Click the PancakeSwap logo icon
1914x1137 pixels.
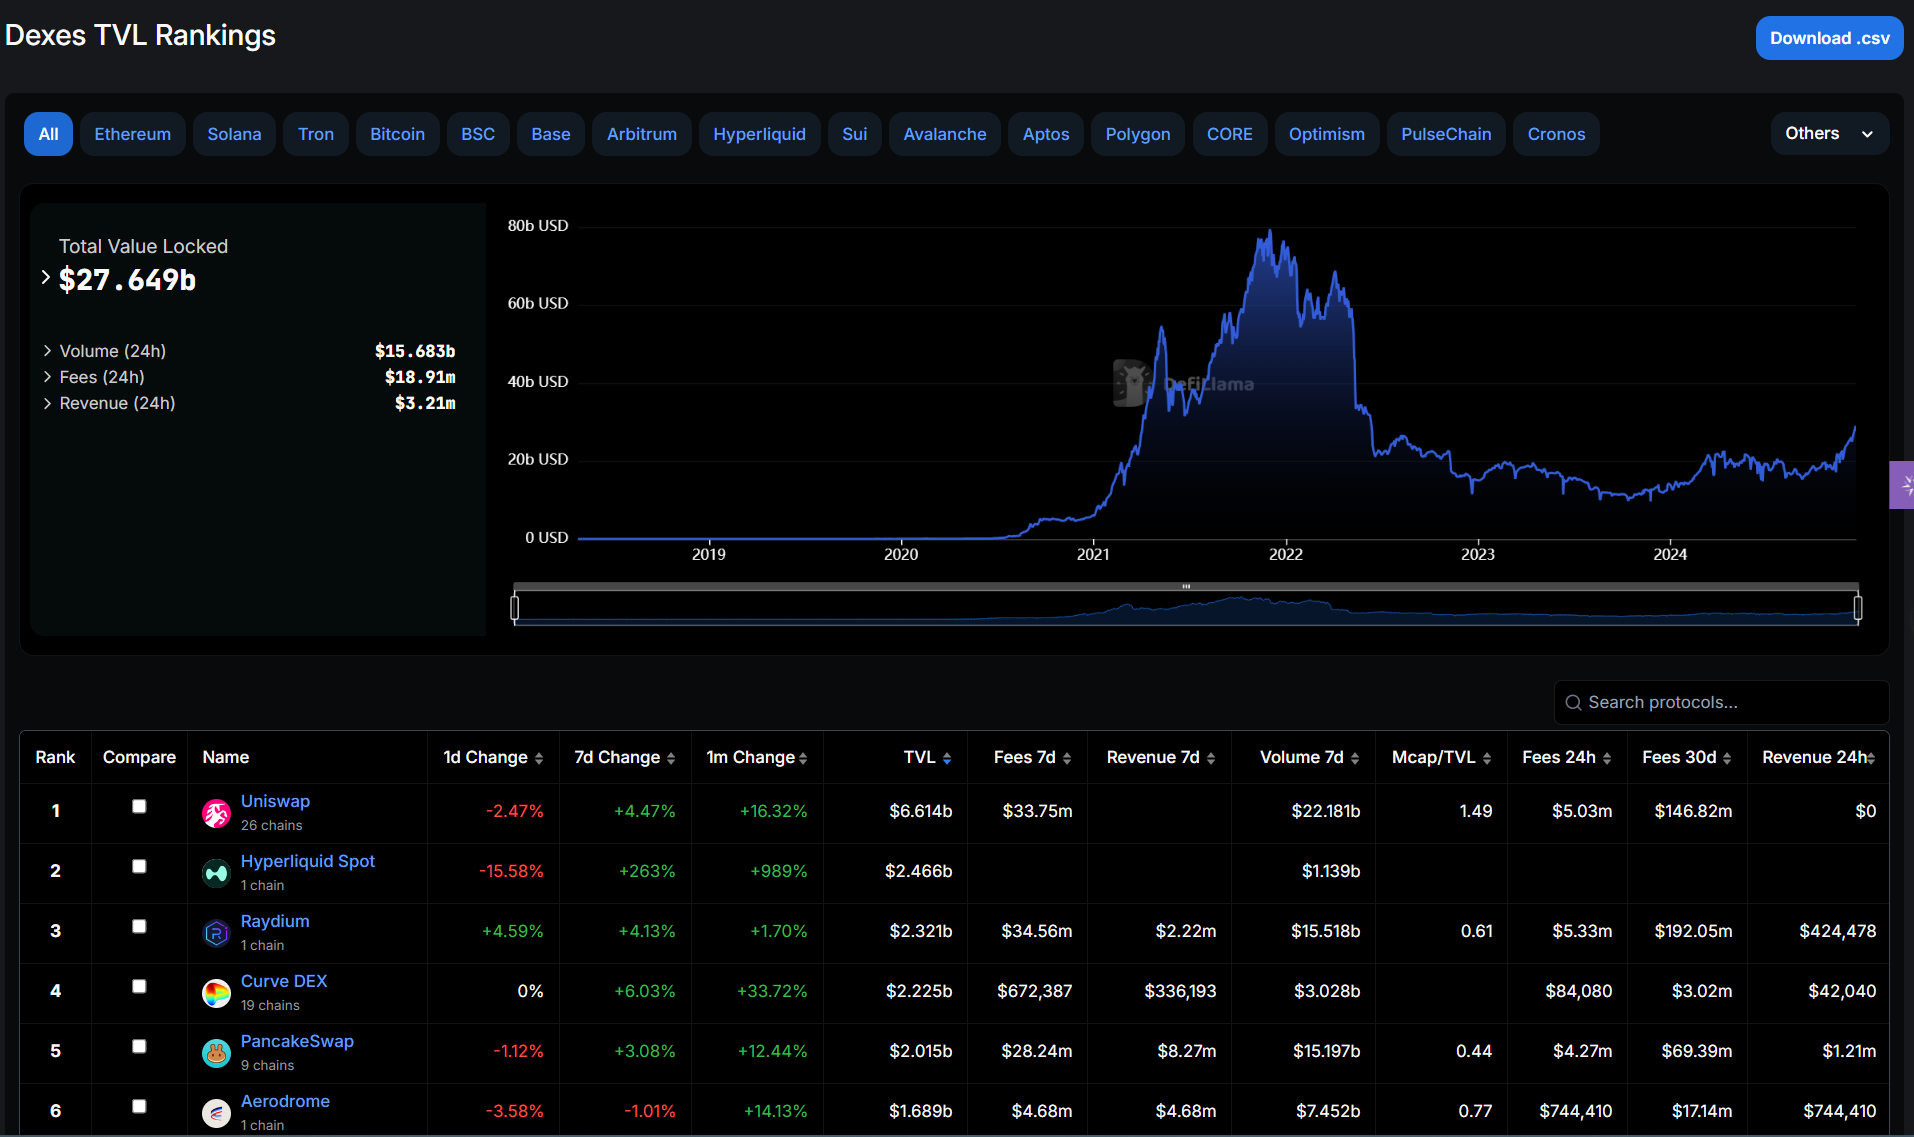216,1054
